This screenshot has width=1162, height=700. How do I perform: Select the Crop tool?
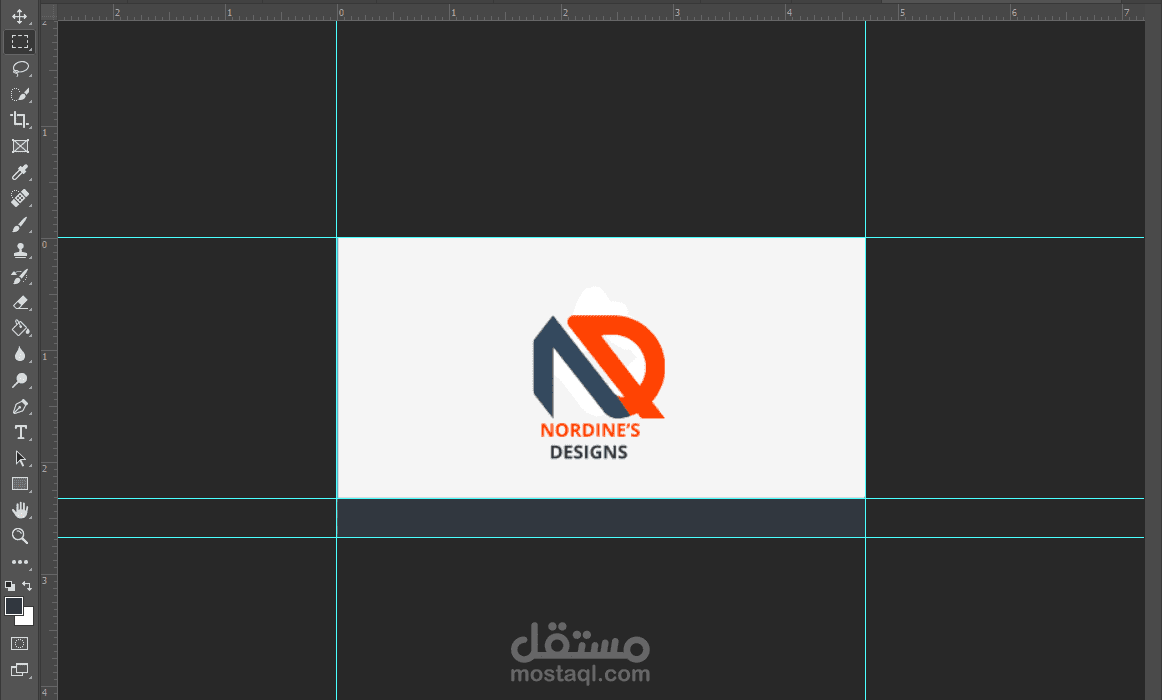[x=20, y=120]
